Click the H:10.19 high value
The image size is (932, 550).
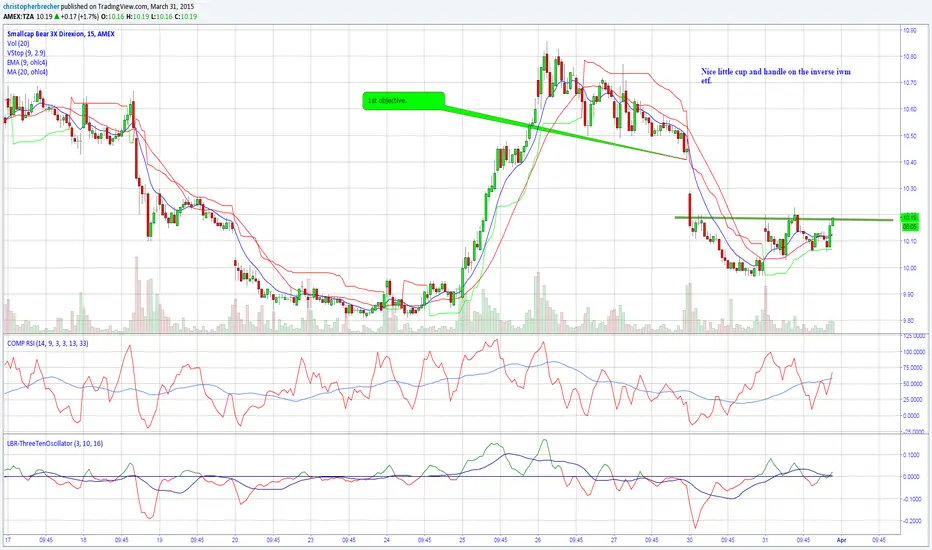(x=137, y=16)
